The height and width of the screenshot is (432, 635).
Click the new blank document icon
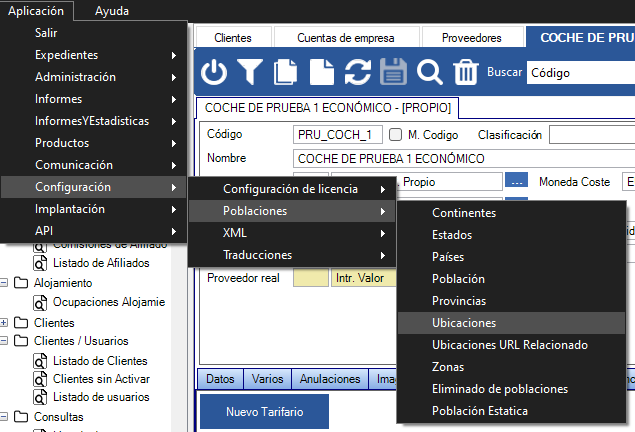click(321, 72)
